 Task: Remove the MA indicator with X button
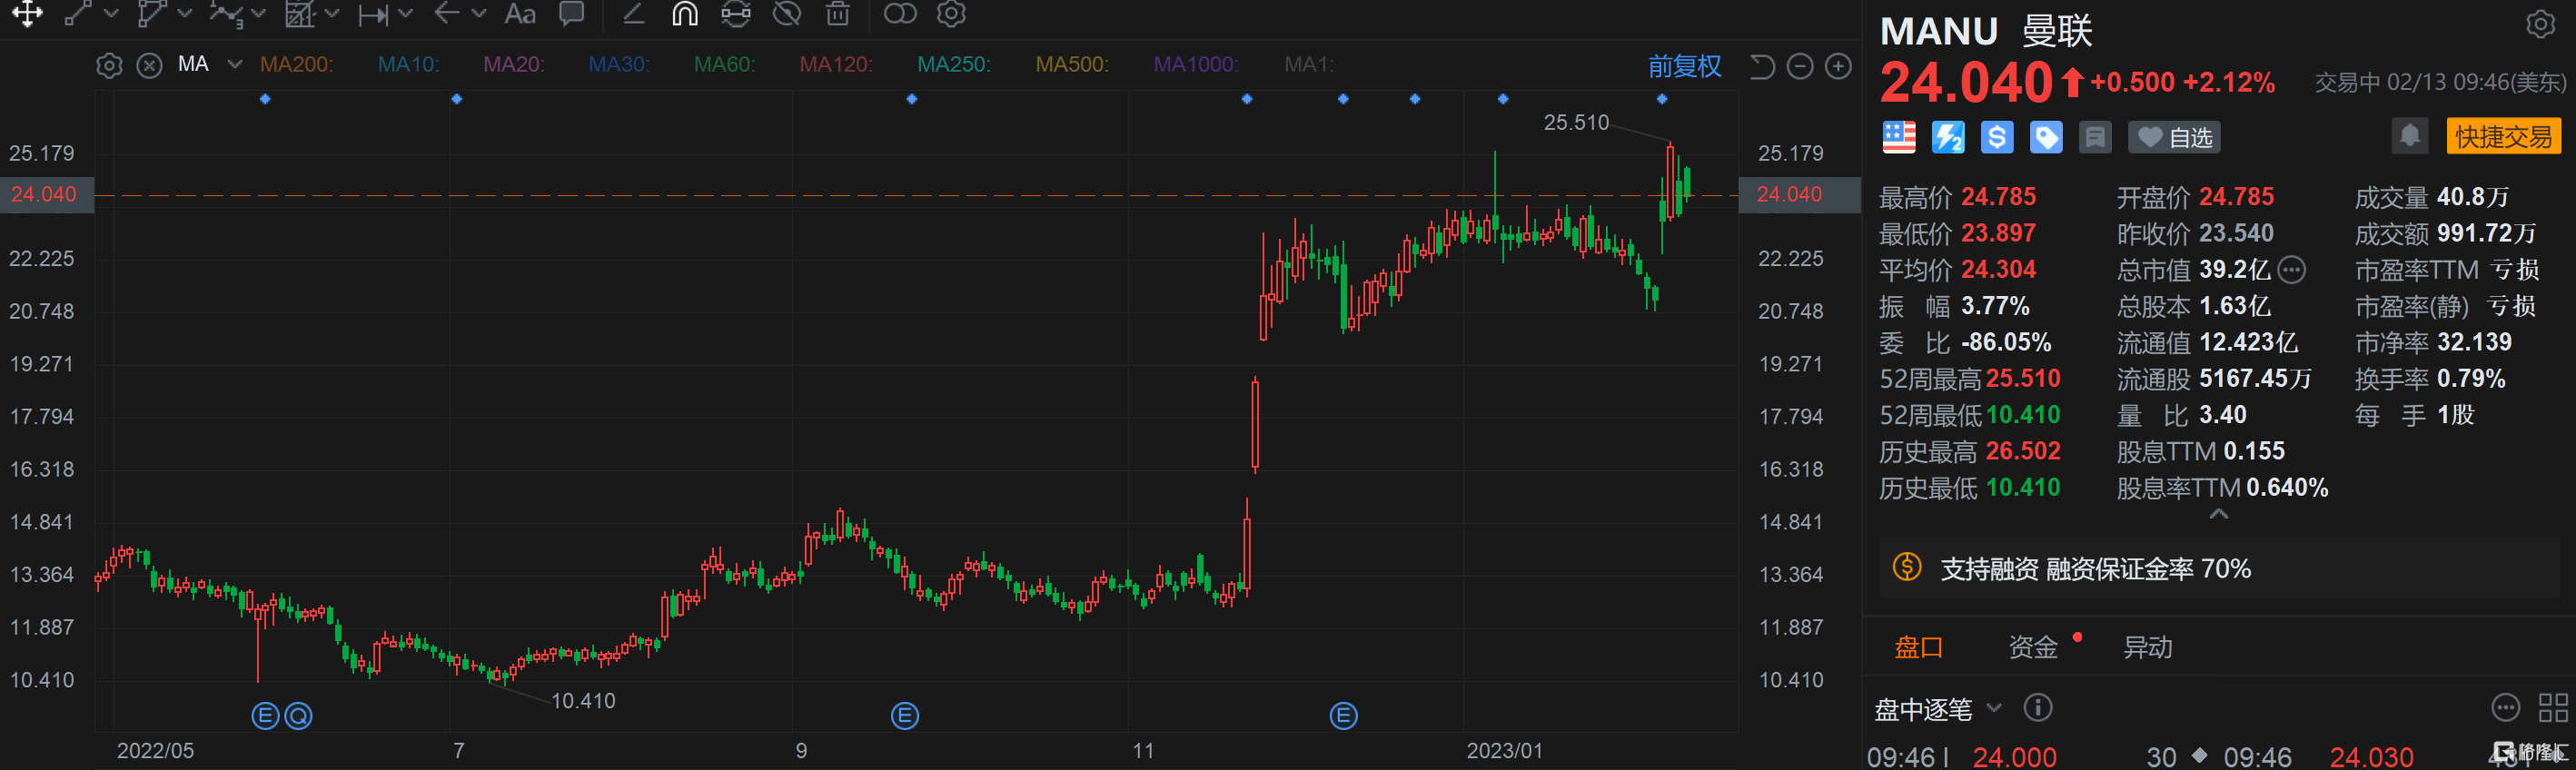(149, 66)
